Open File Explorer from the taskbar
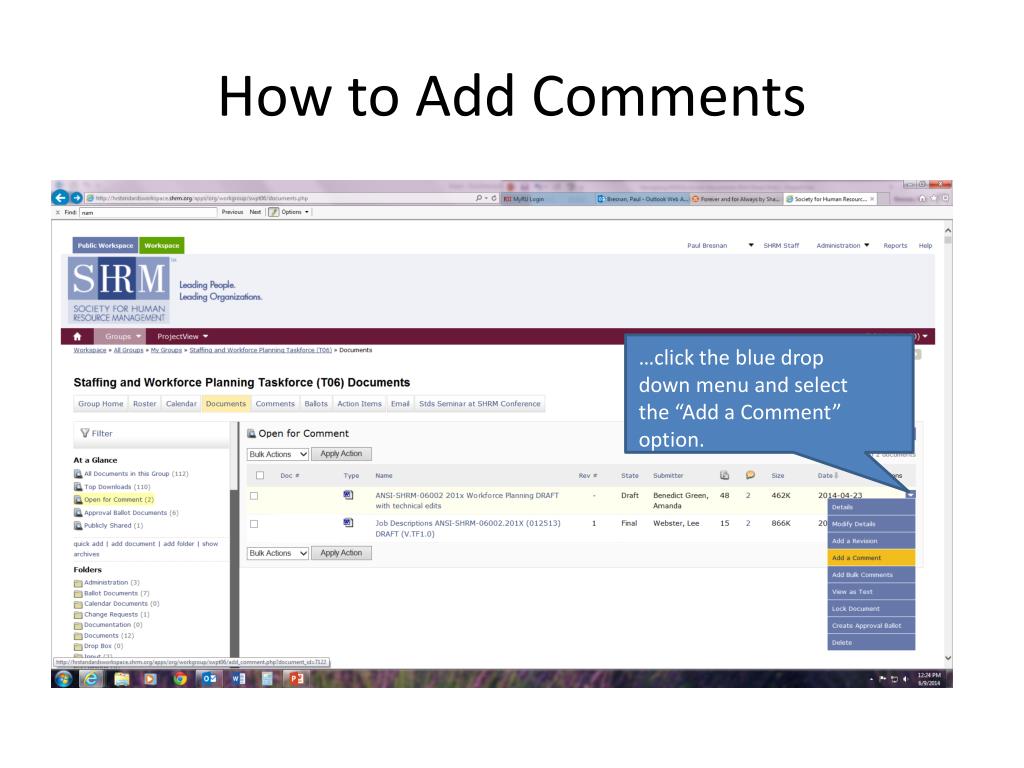1024x768 pixels. 121,679
